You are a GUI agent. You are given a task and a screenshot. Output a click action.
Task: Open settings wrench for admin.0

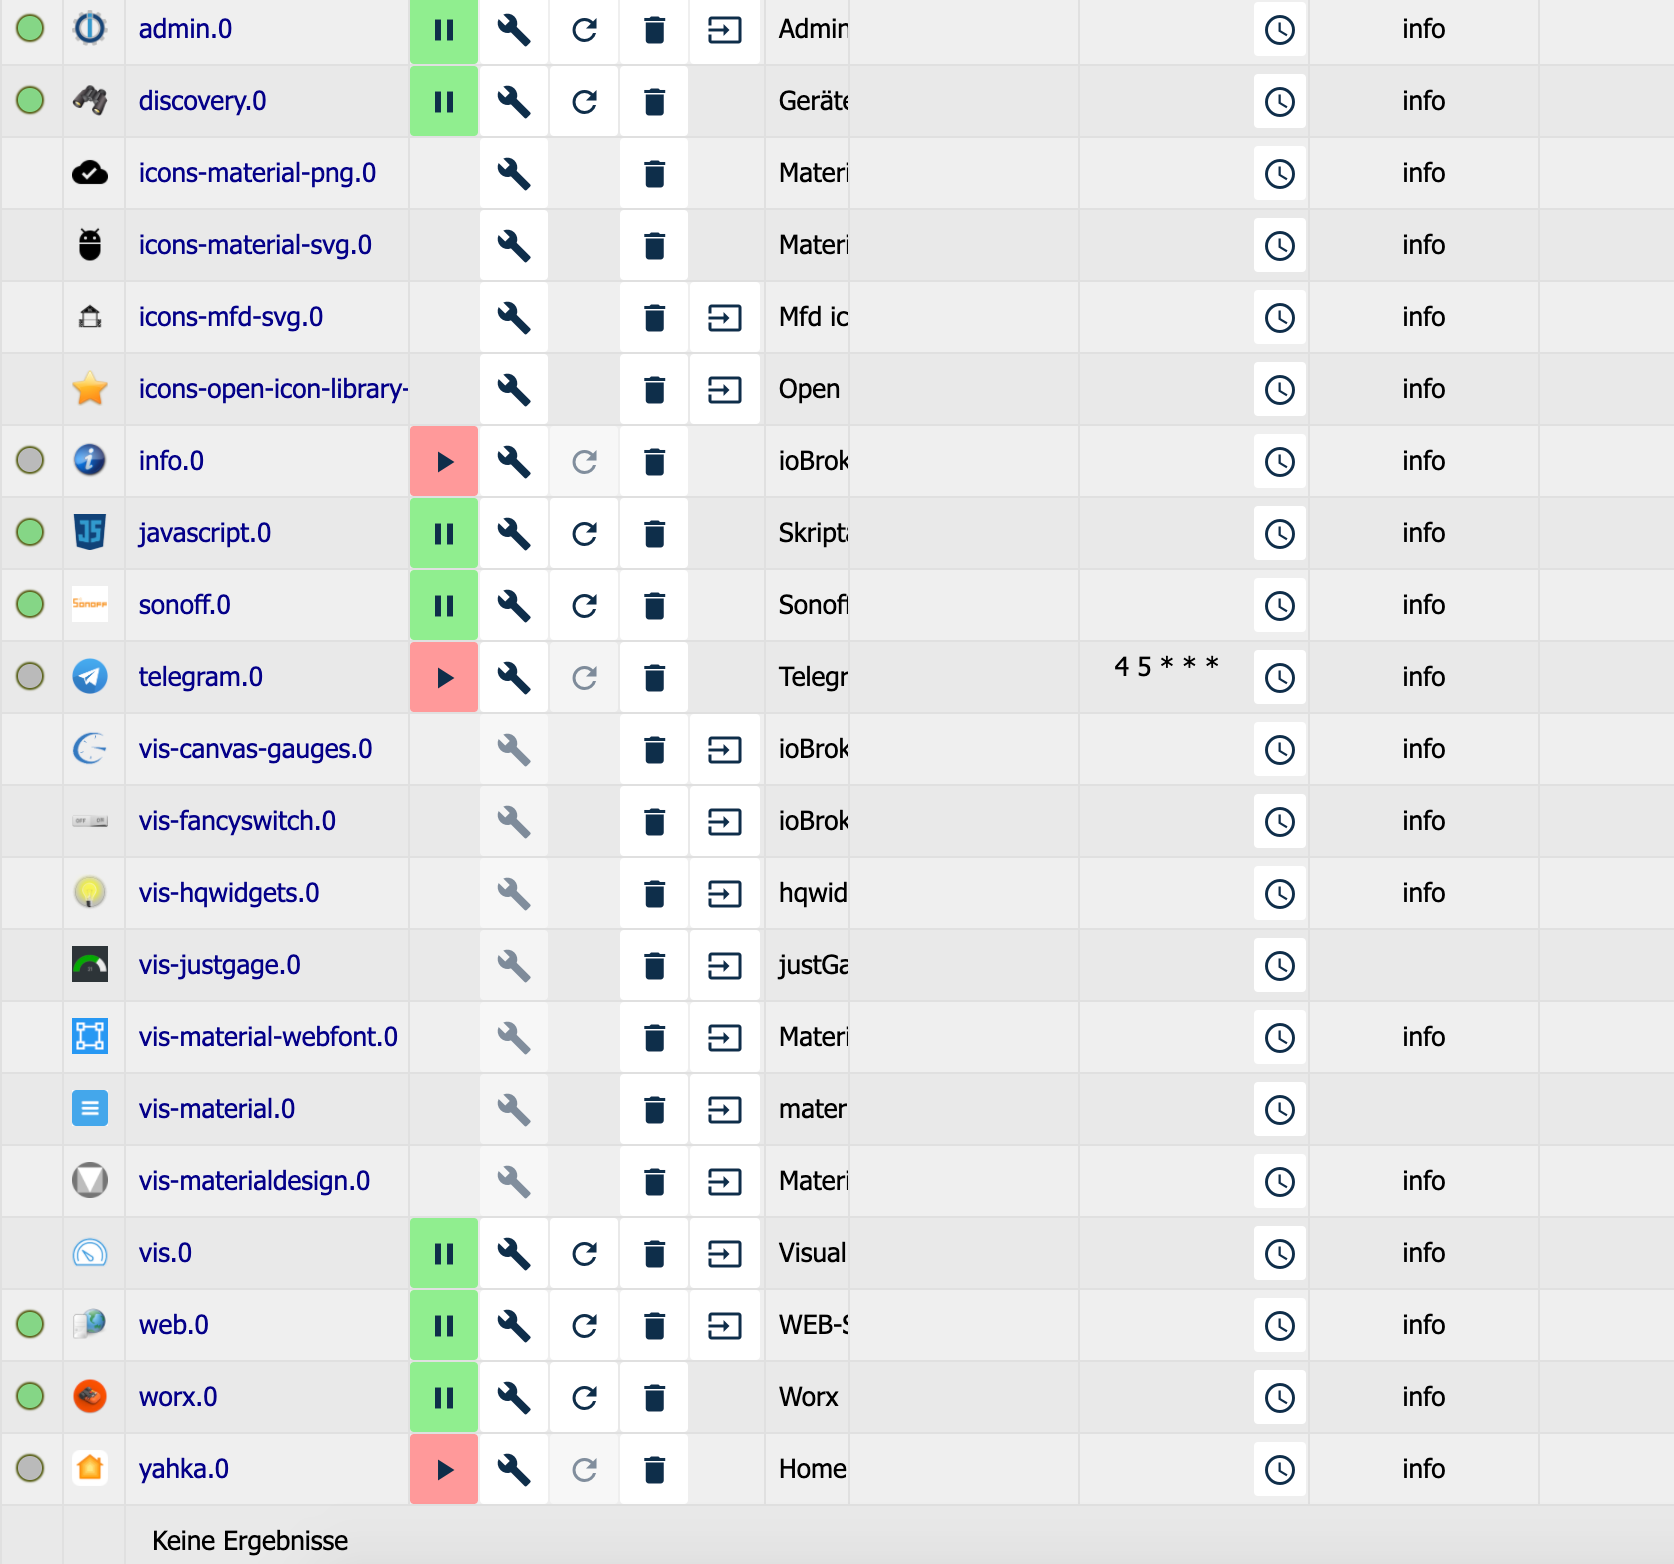coord(514,30)
